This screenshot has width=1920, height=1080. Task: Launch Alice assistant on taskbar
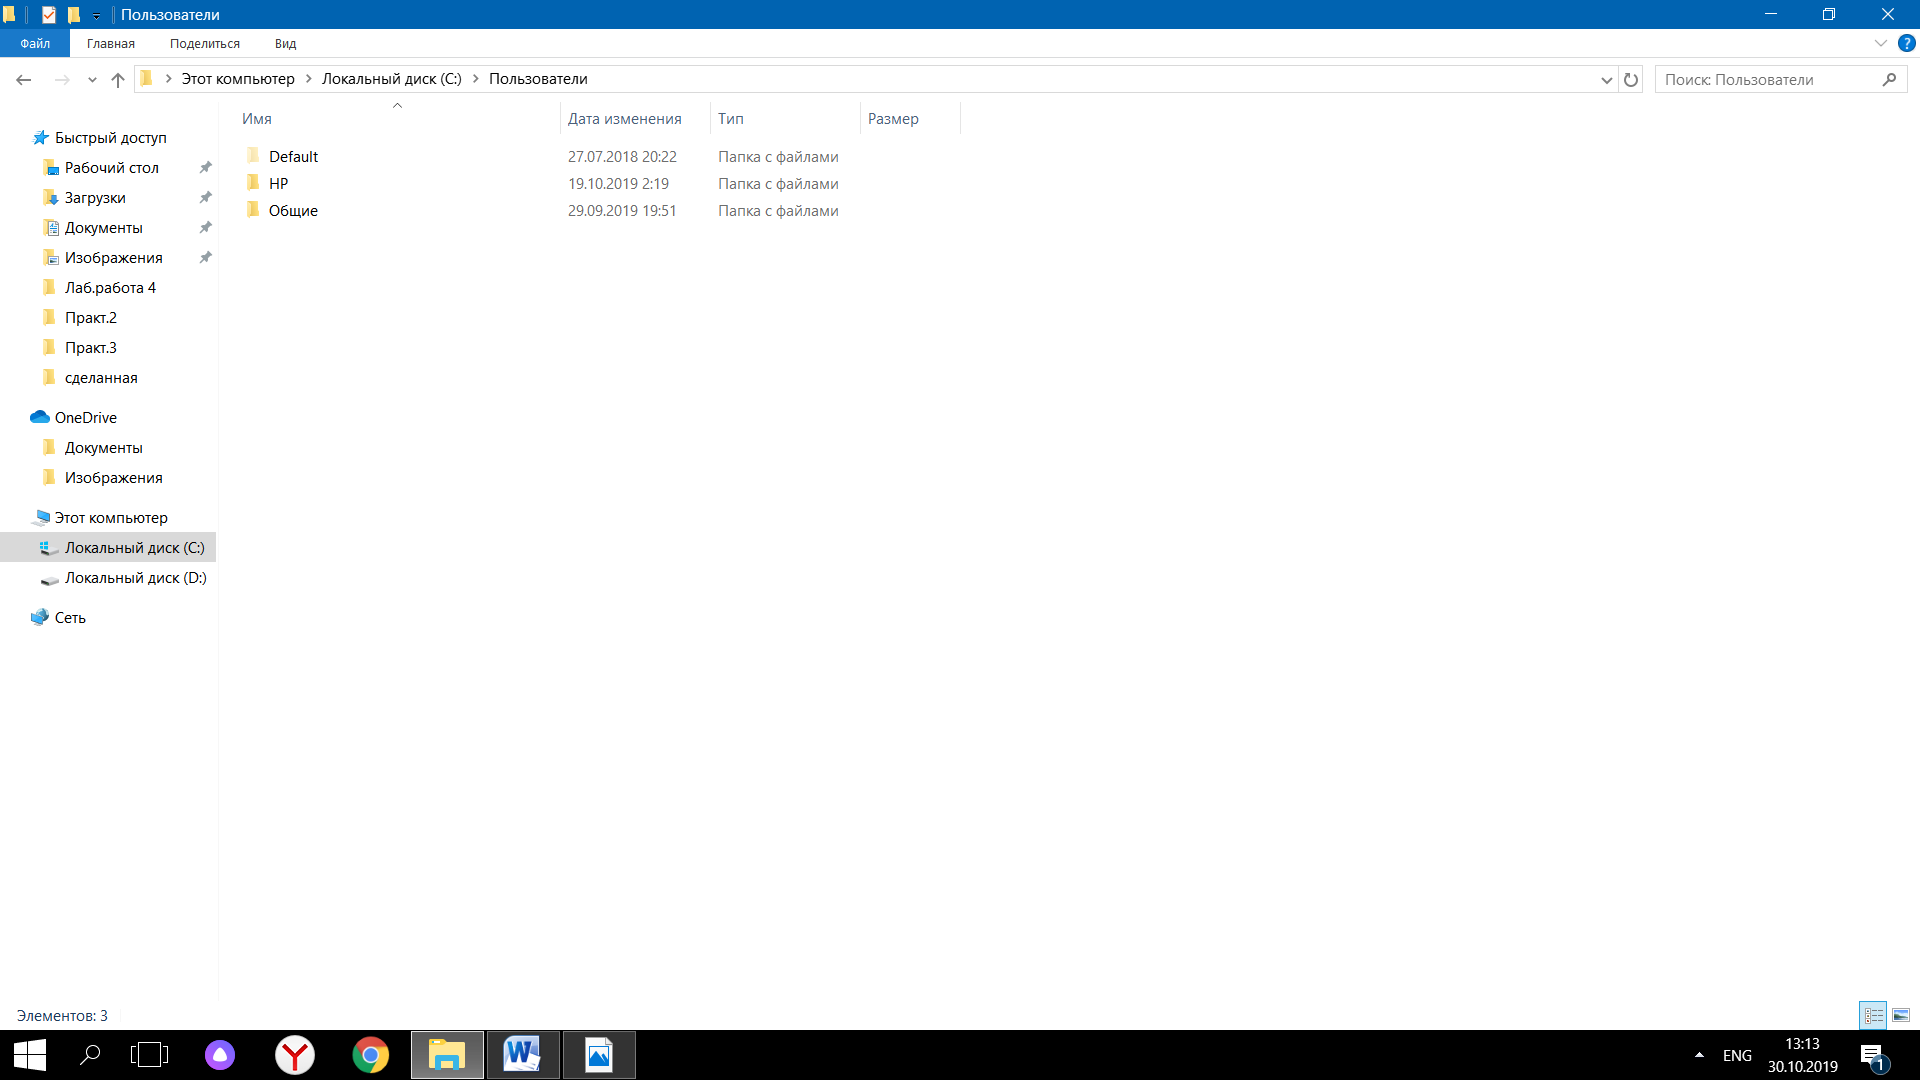pos(220,1055)
